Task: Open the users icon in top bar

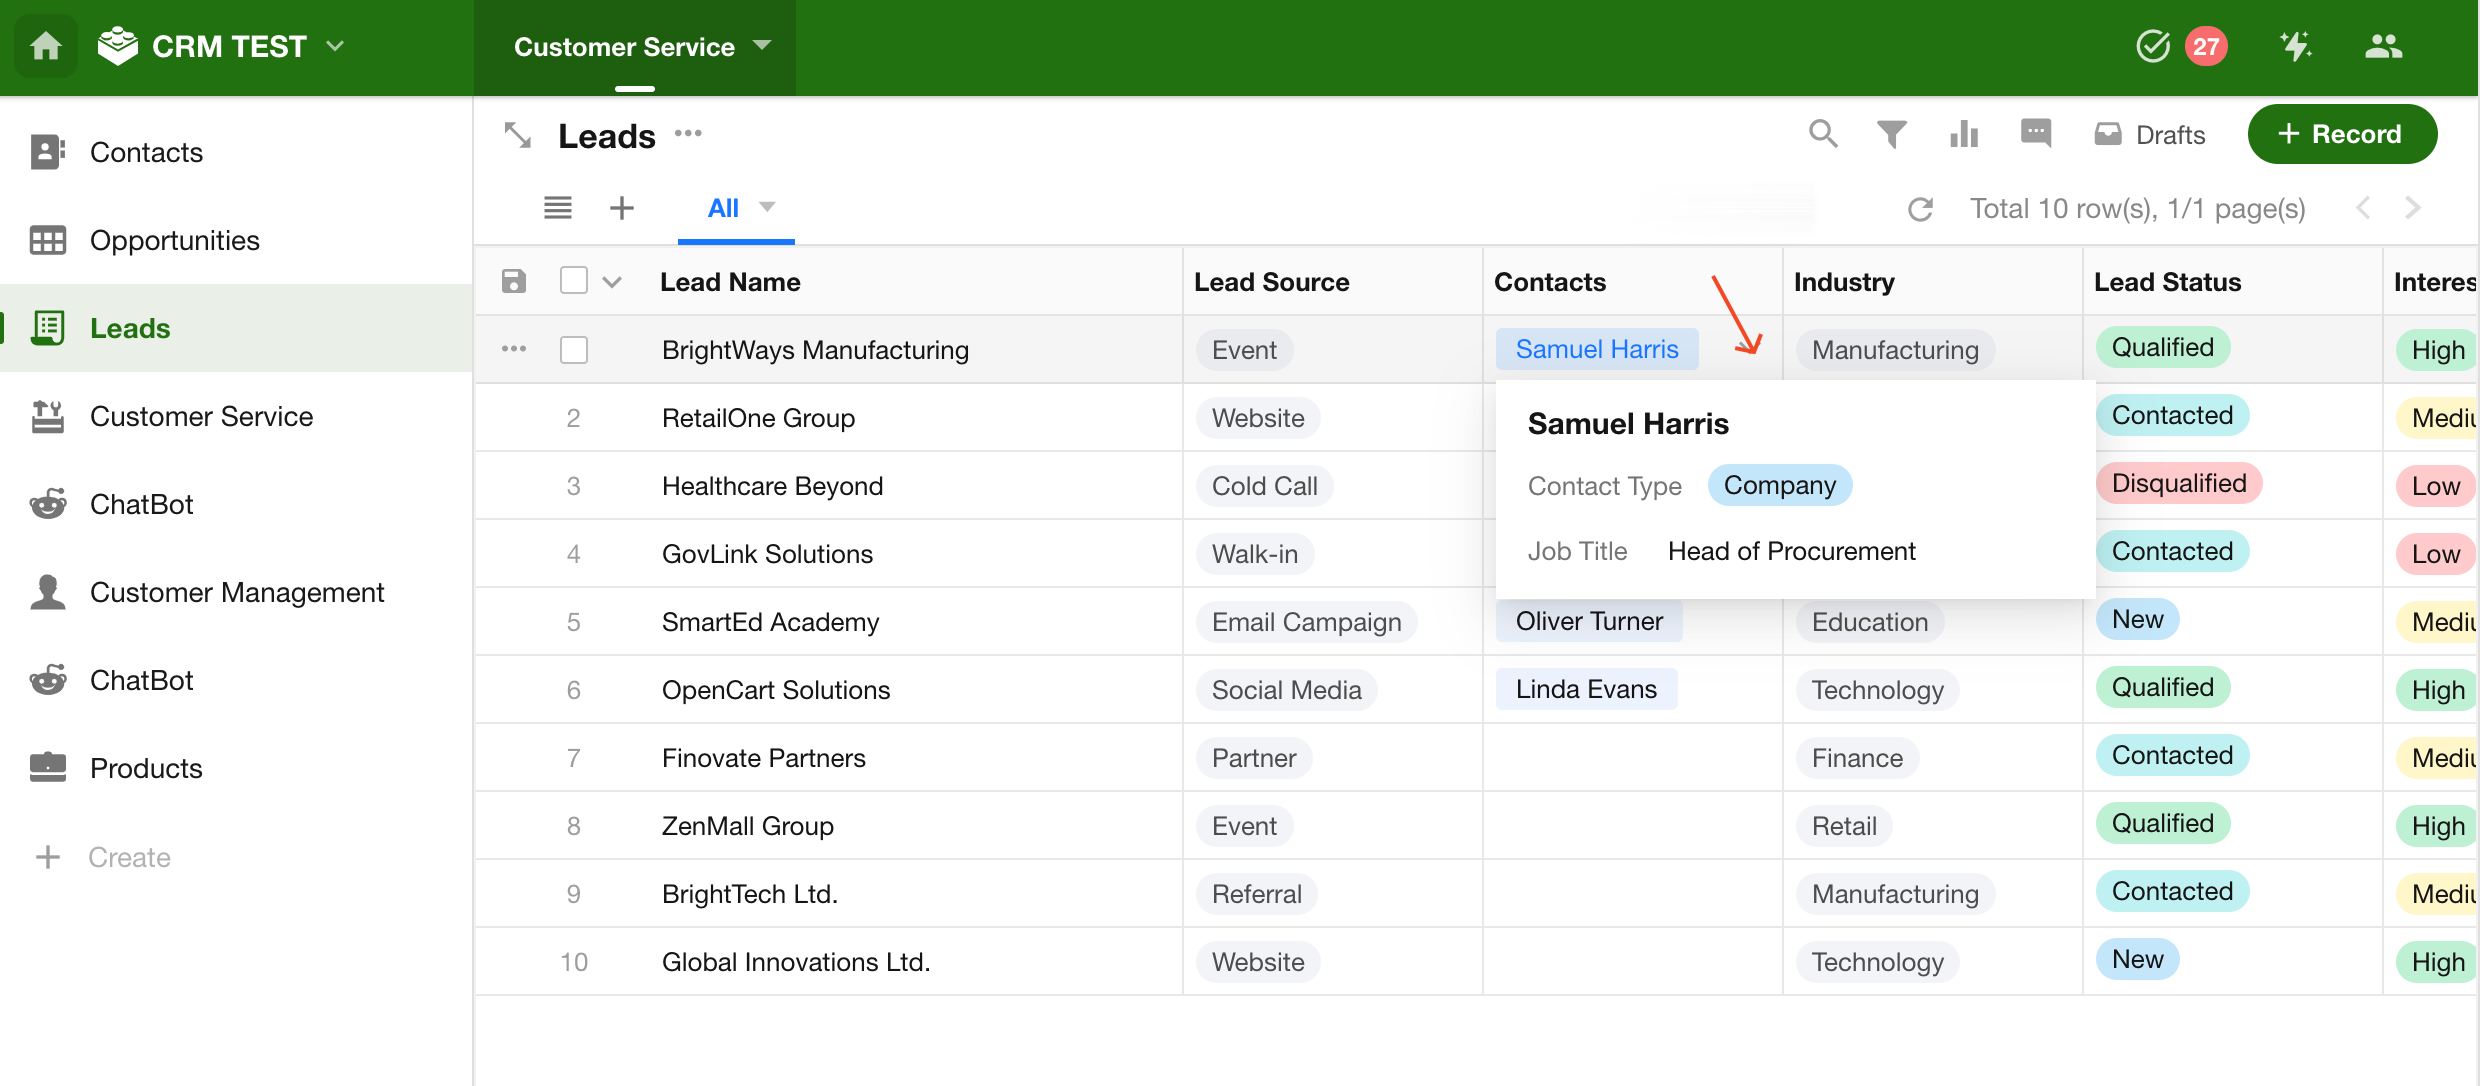Action: [2383, 46]
